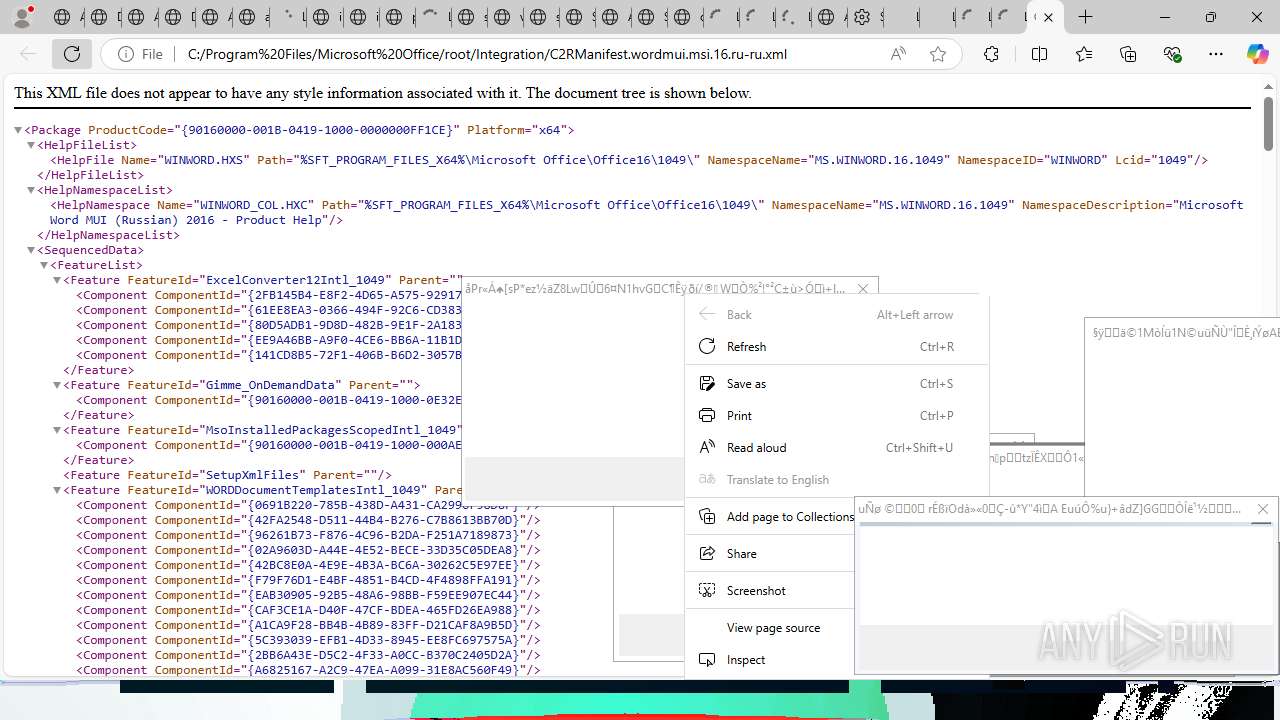
Task: Collapse the HelpNamespaceList node
Action: 31,190
